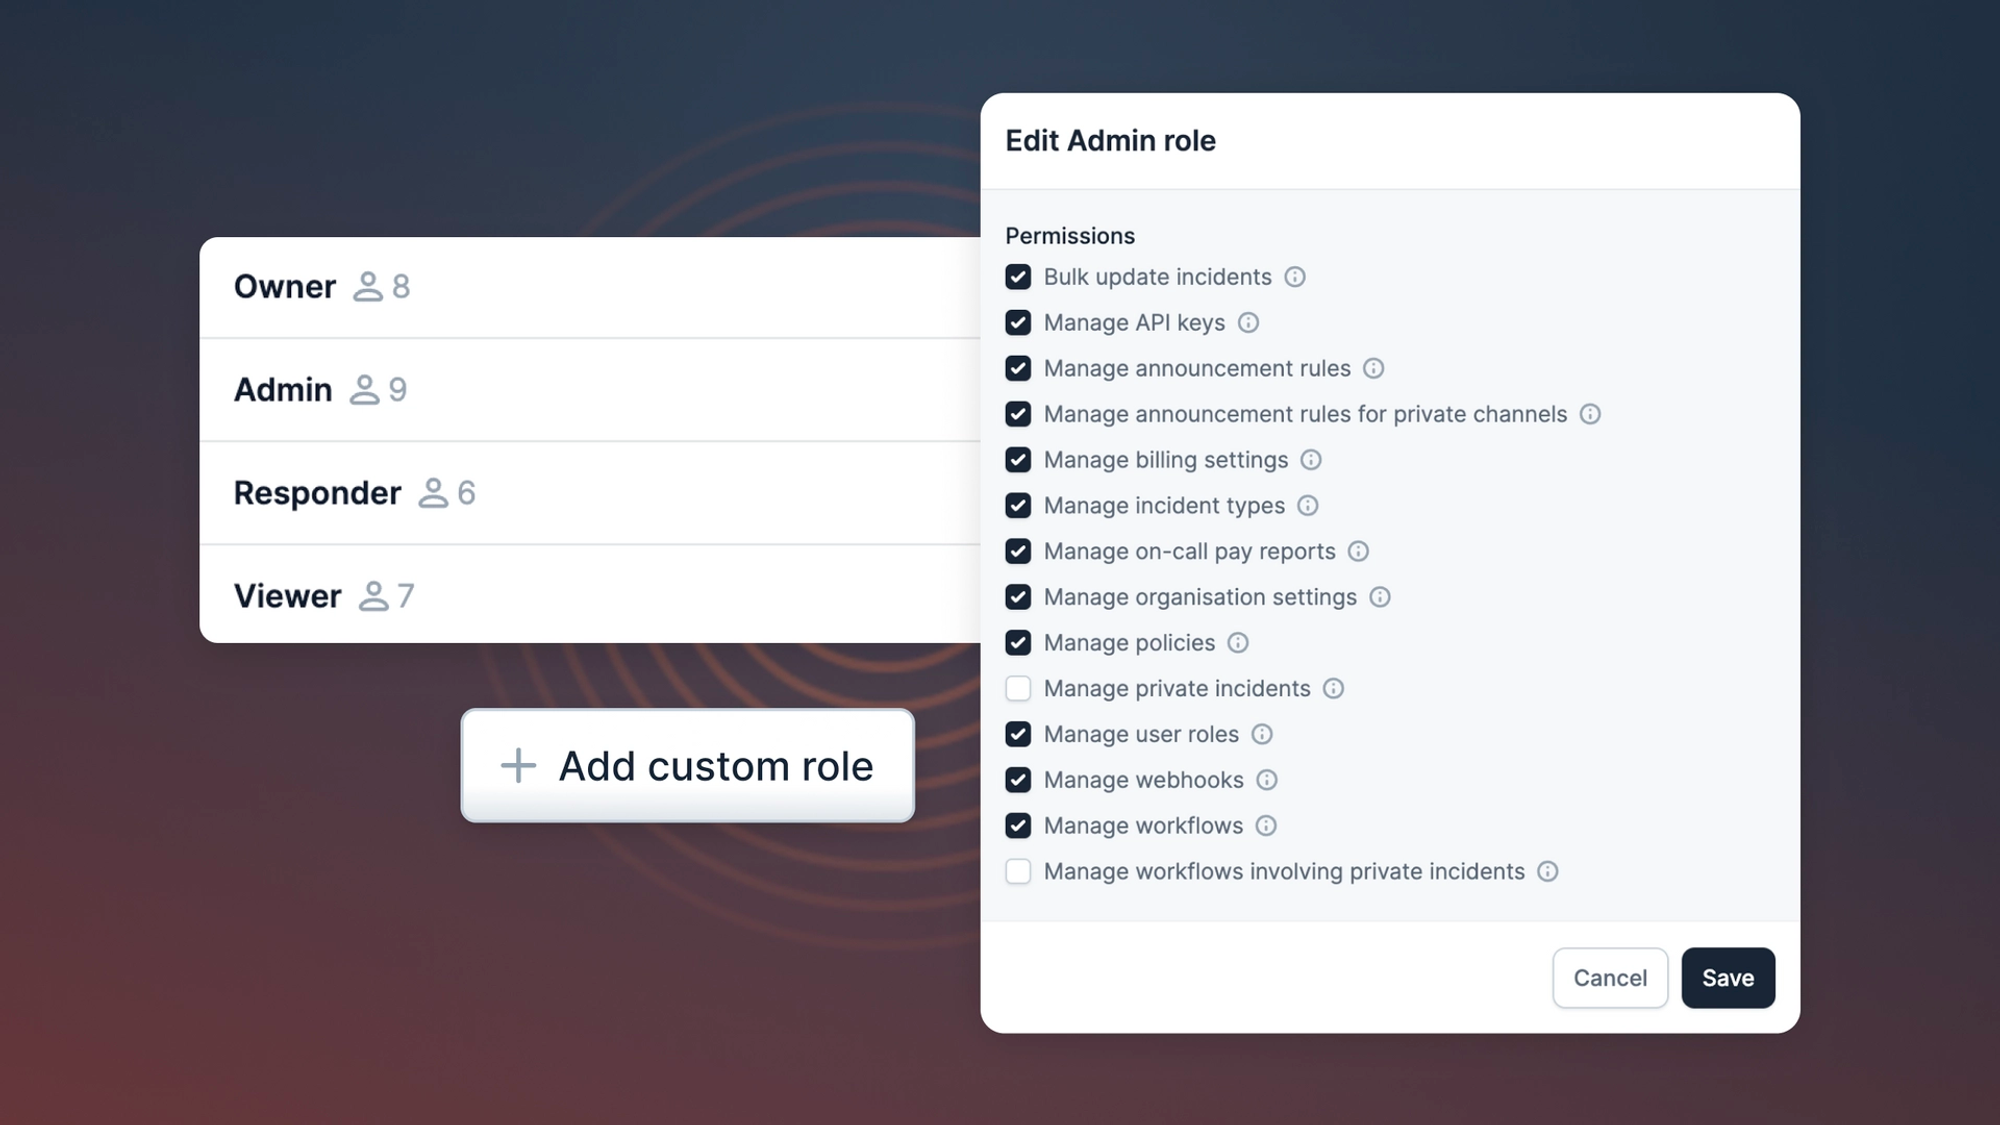Enable Manage private incidents checkbox
Image resolution: width=2000 pixels, height=1125 pixels.
click(1018, 689)
